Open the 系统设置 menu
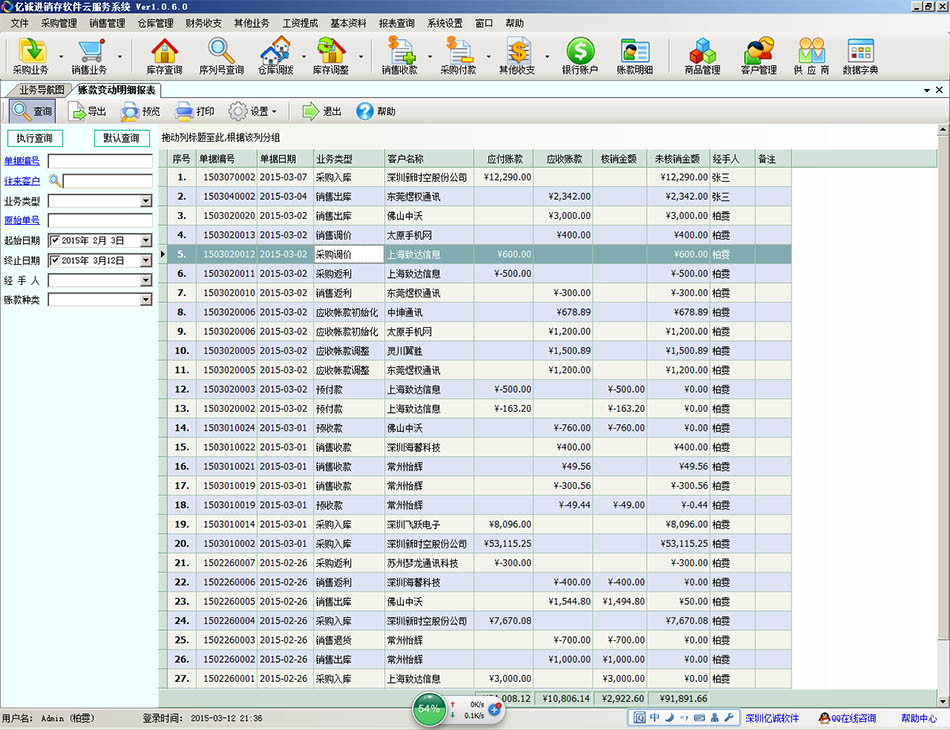 pyautogui.click(x=445, y=23)
